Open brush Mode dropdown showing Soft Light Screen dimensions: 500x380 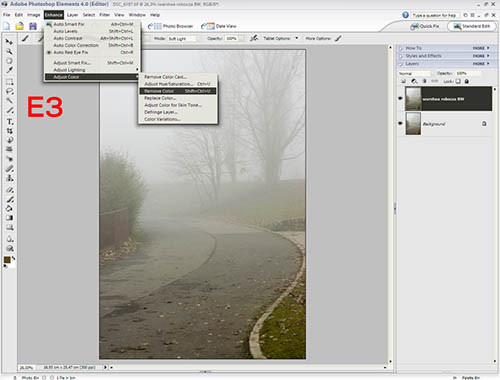point(182,39)
